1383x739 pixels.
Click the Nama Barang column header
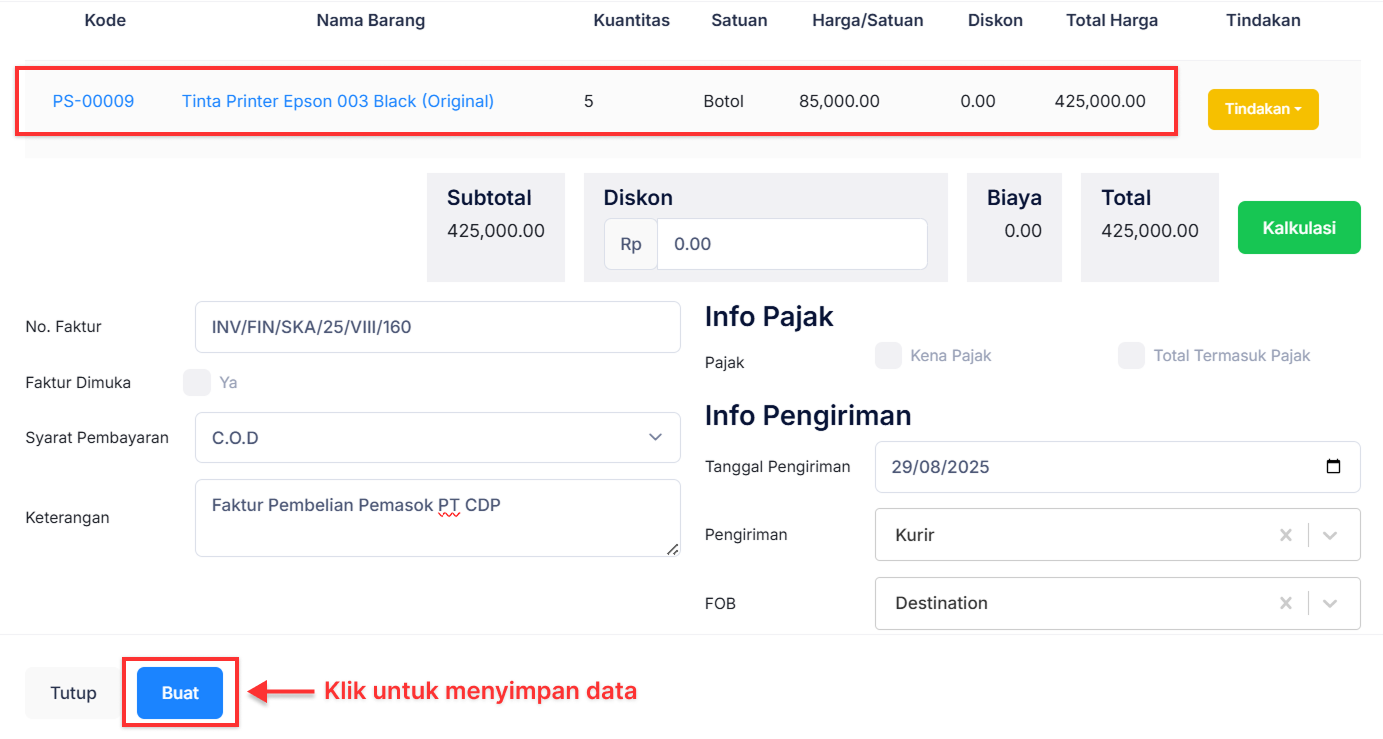click(370, 19)
